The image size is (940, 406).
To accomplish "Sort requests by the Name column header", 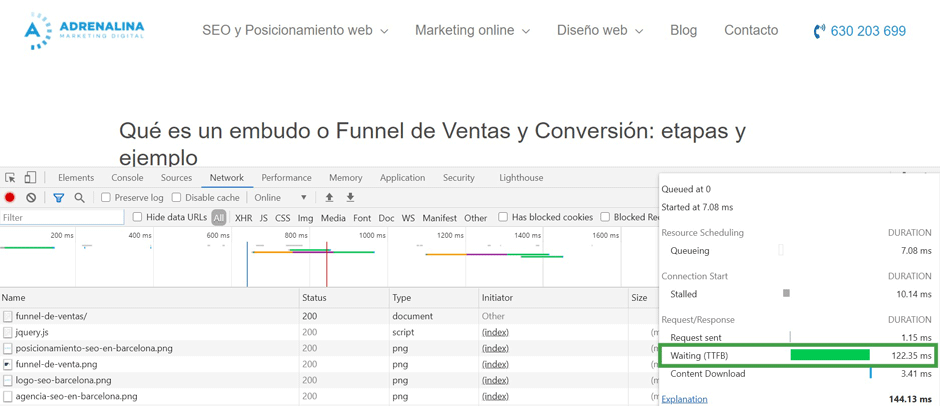I will [x=149, y=297].
